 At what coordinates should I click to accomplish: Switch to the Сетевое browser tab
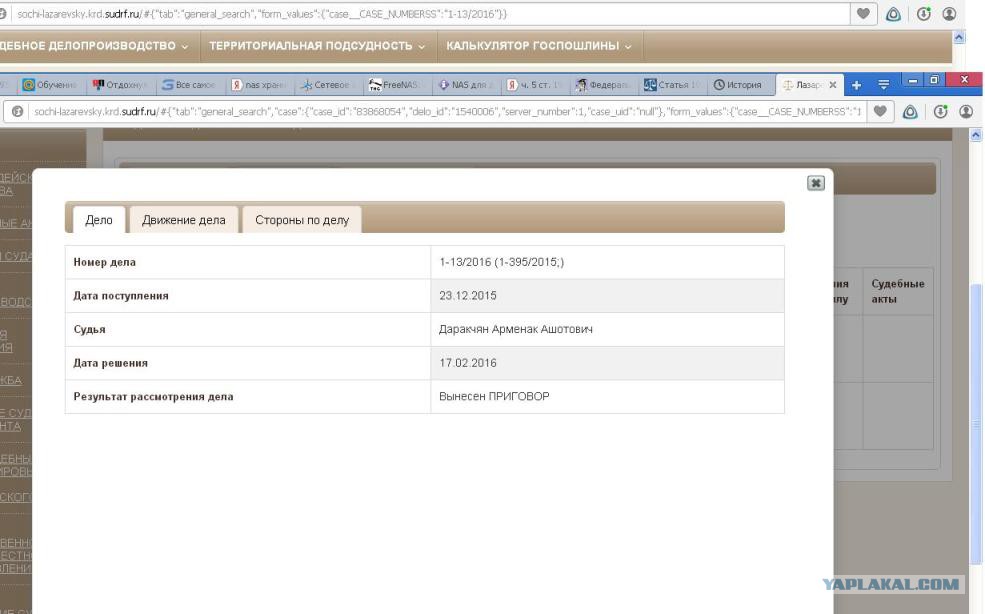click(x=326, y=85)
